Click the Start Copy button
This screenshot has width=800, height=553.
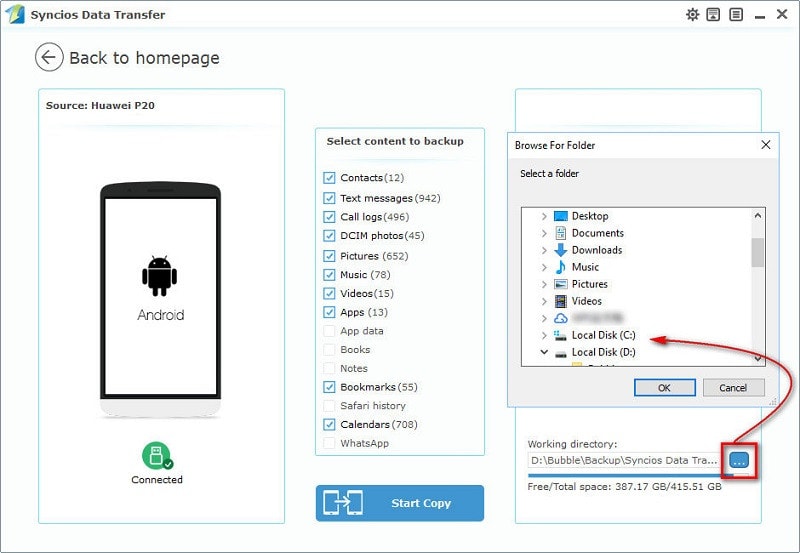[399, 503]
